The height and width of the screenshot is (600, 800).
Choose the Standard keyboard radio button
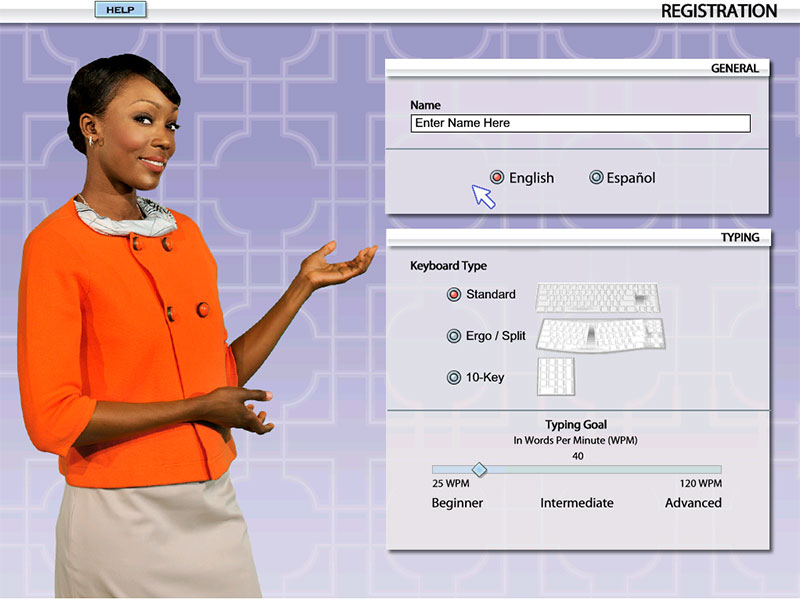pos(454,294)
